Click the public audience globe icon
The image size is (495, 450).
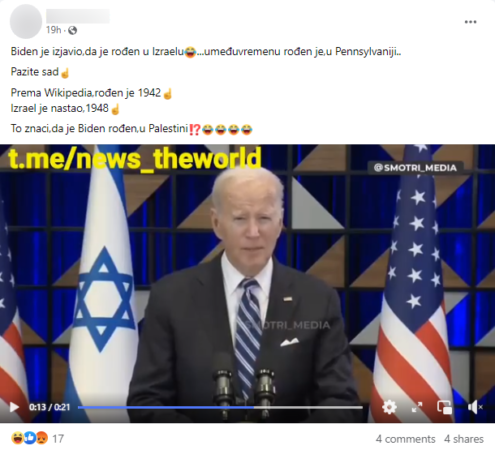(72, 30)
